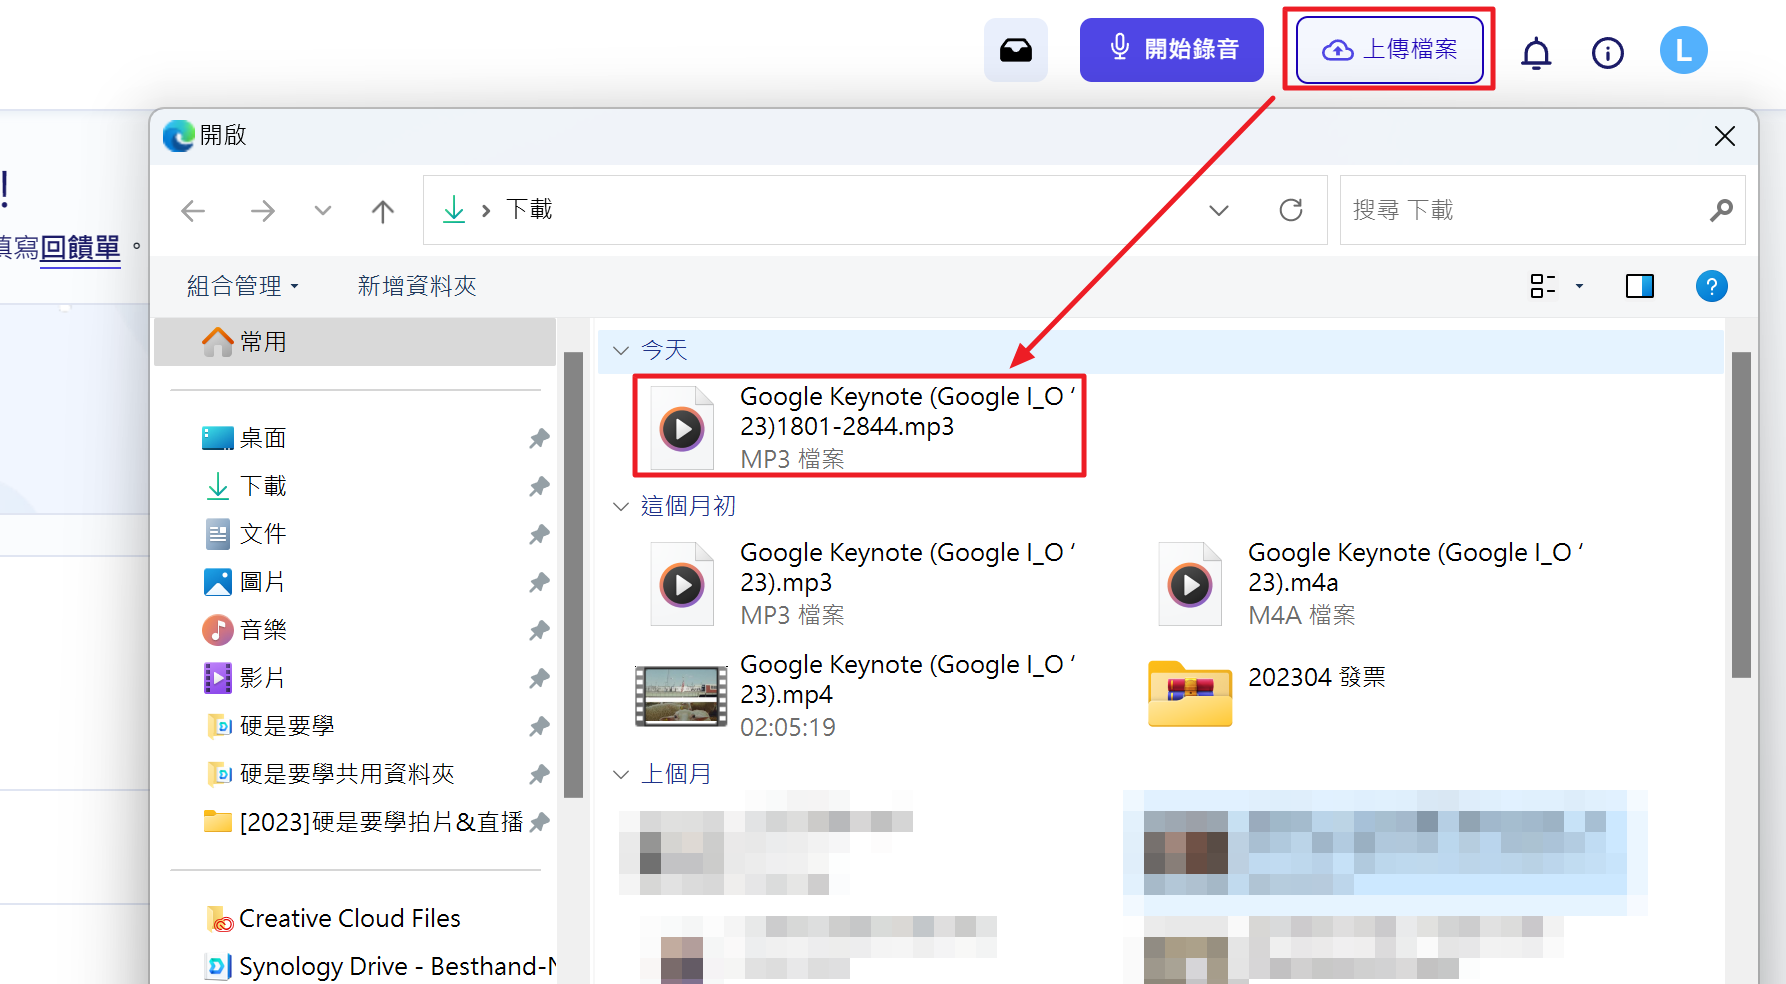Go up one folder level

[382, 211]
